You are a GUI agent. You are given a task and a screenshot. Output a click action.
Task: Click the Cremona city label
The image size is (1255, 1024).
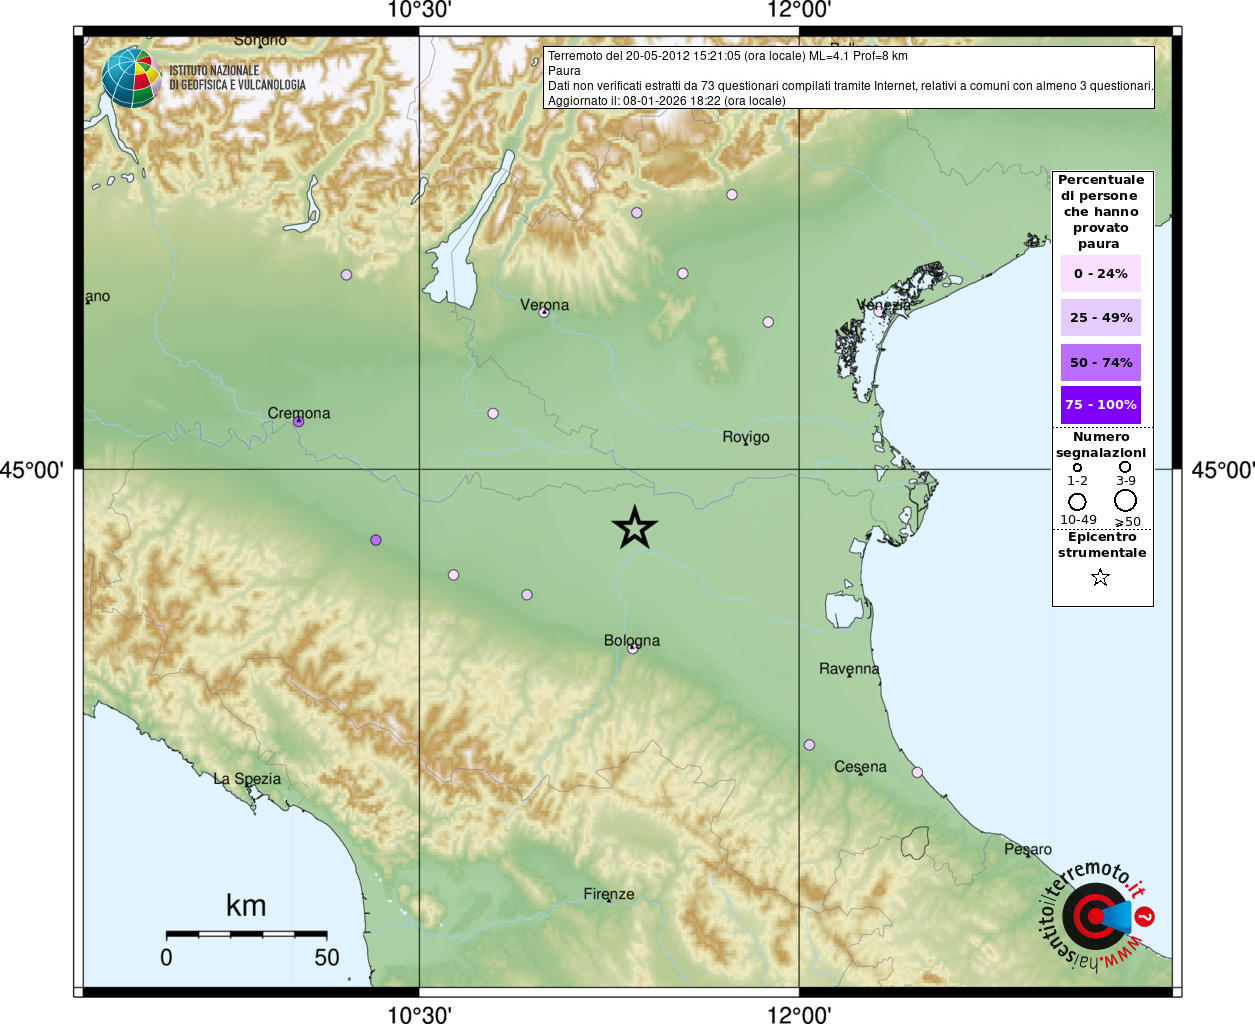tap(298, 413)
